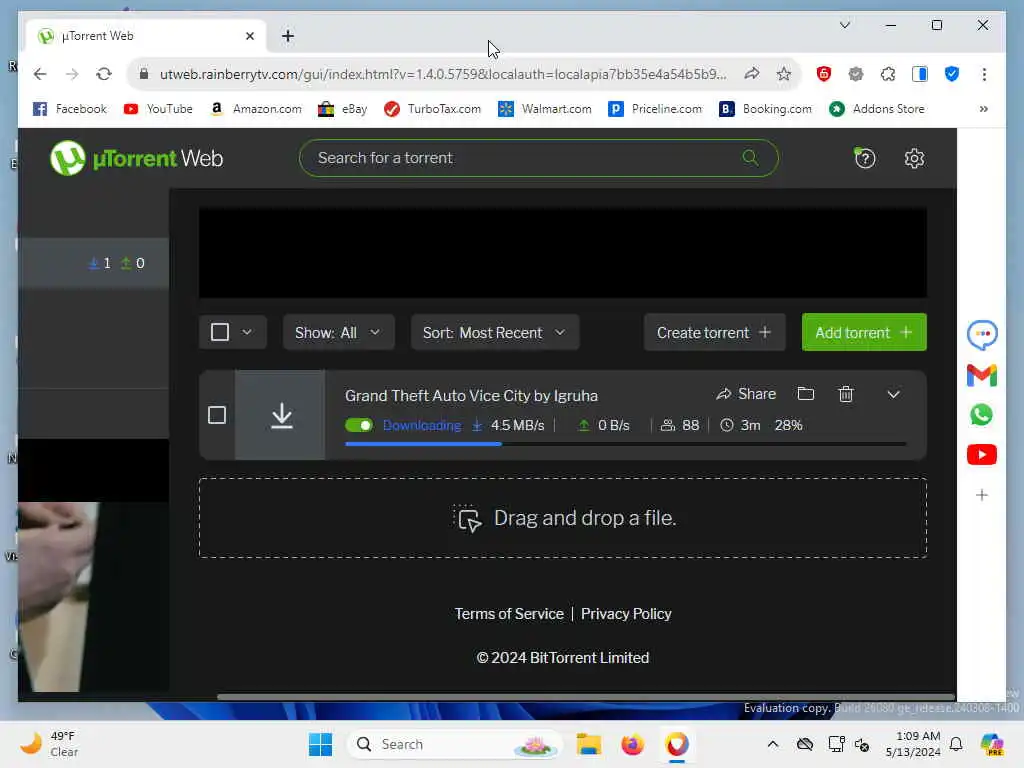Viewport: 1024px width, 768px height.
Task: Click the blue shield extension icon
Action: pos(952,74)
